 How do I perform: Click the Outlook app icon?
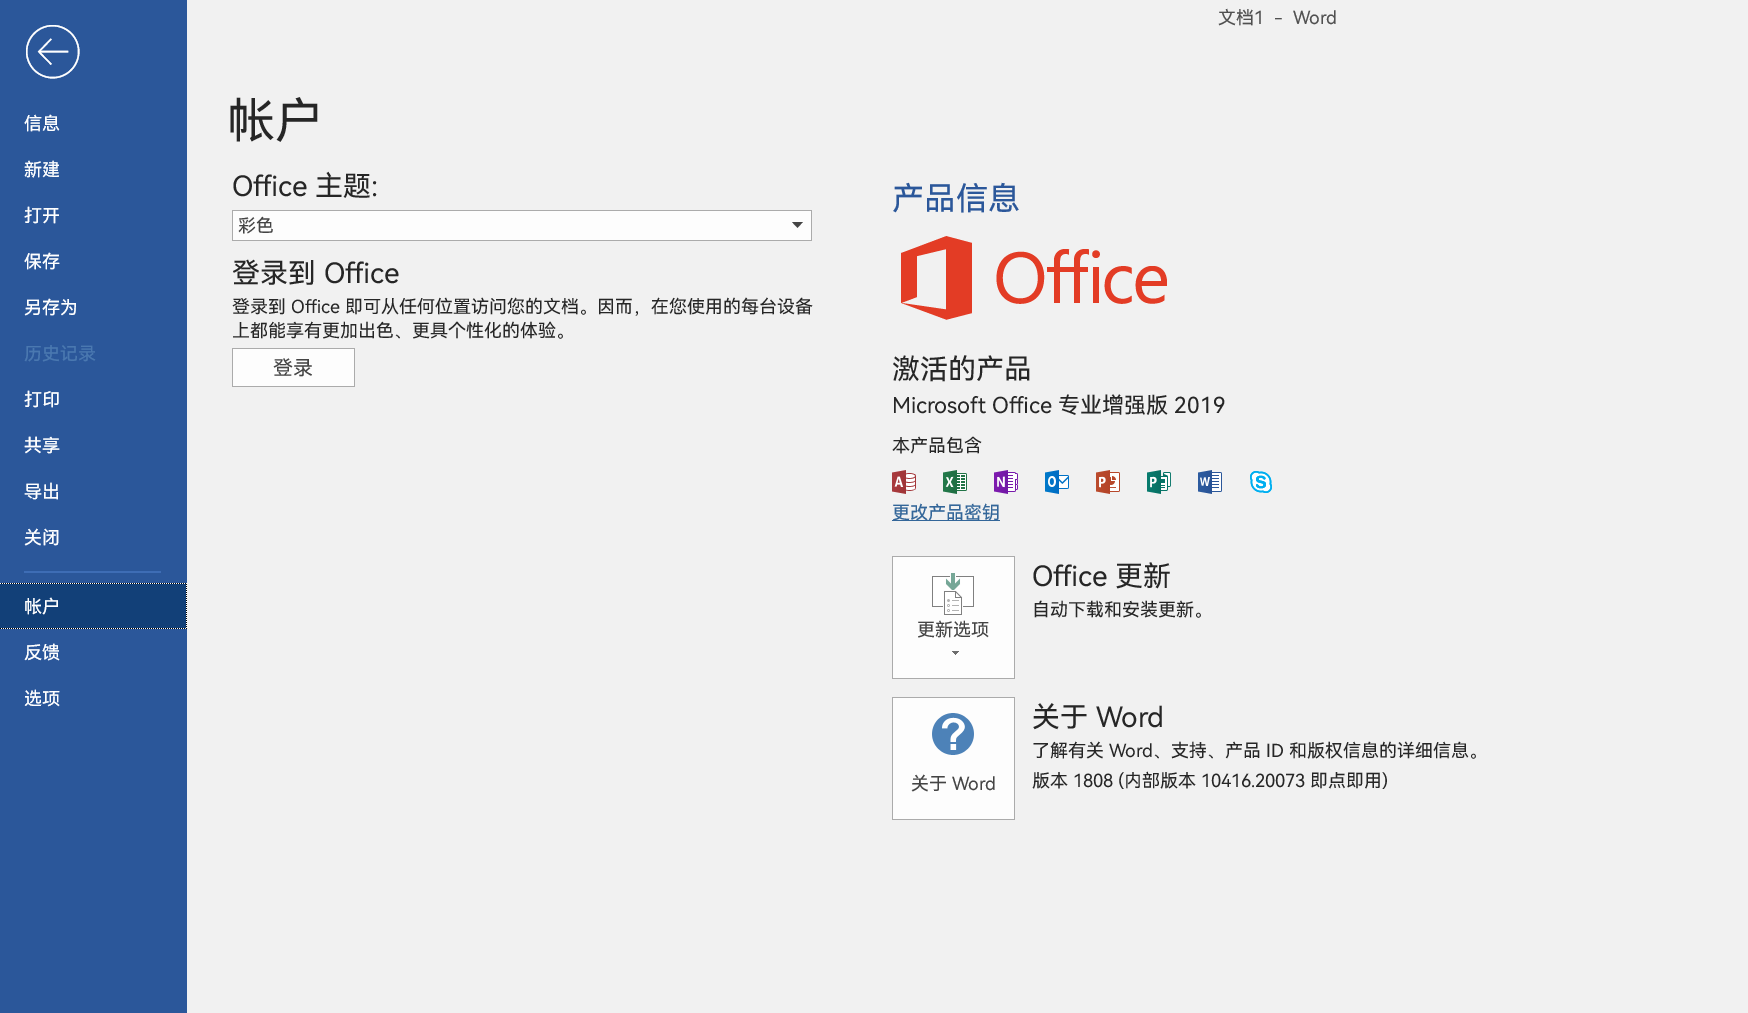[1057, 482]
